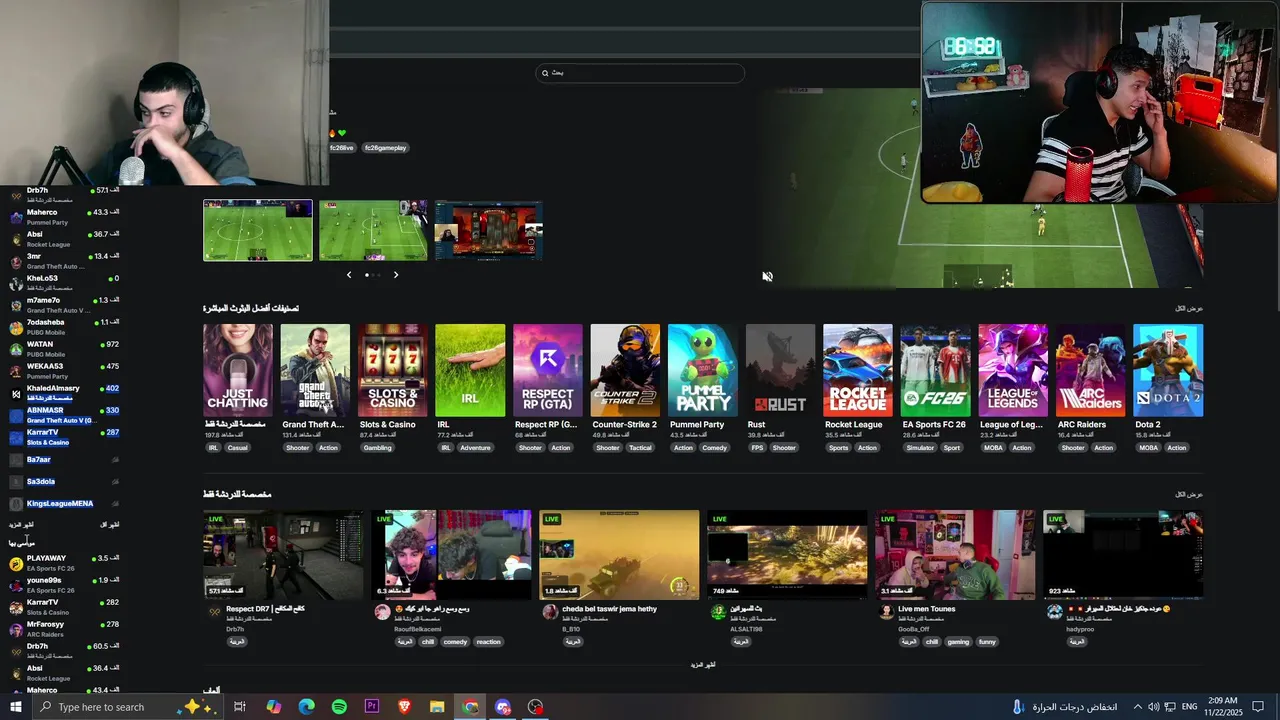Image resolution: width=1280 pixels, height=720 pixels.
Task: Open the ARC Raiders category
Action: pyautogui.click(x=1090, y=370)
